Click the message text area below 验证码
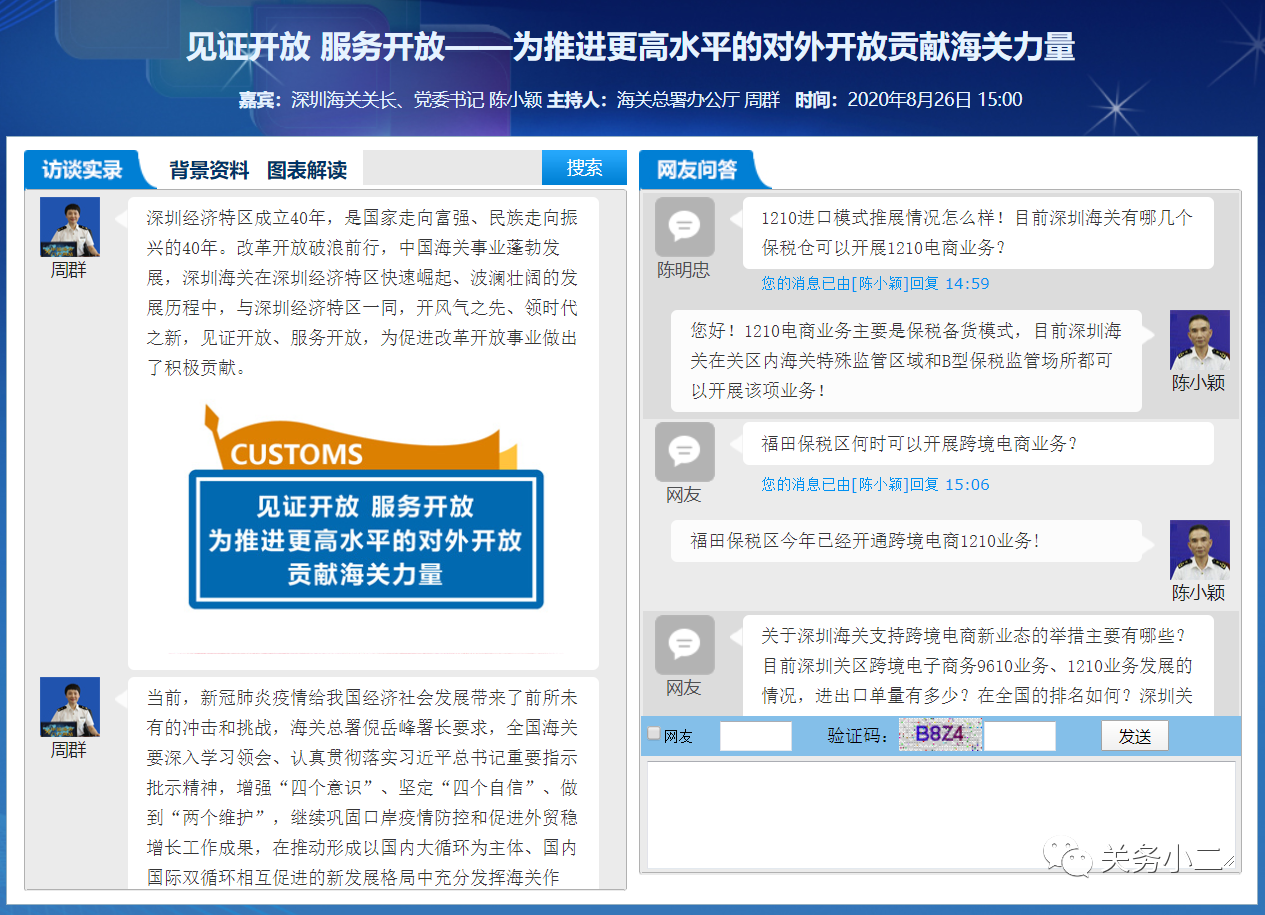 coord(941,815)
